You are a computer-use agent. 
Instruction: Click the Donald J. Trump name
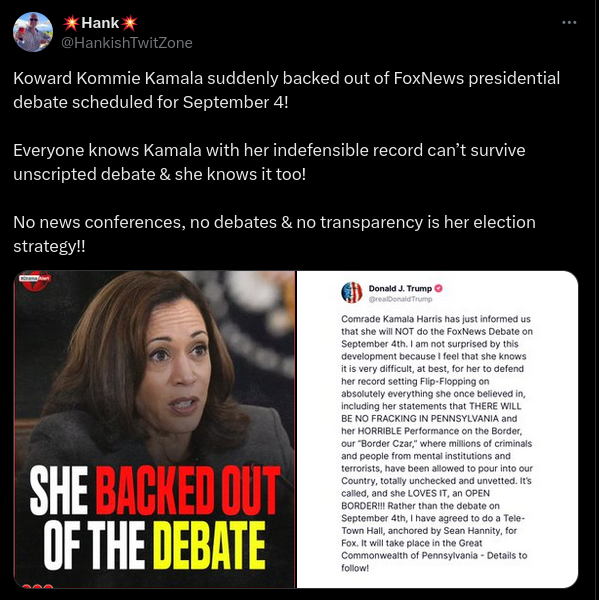coord(400,289)
